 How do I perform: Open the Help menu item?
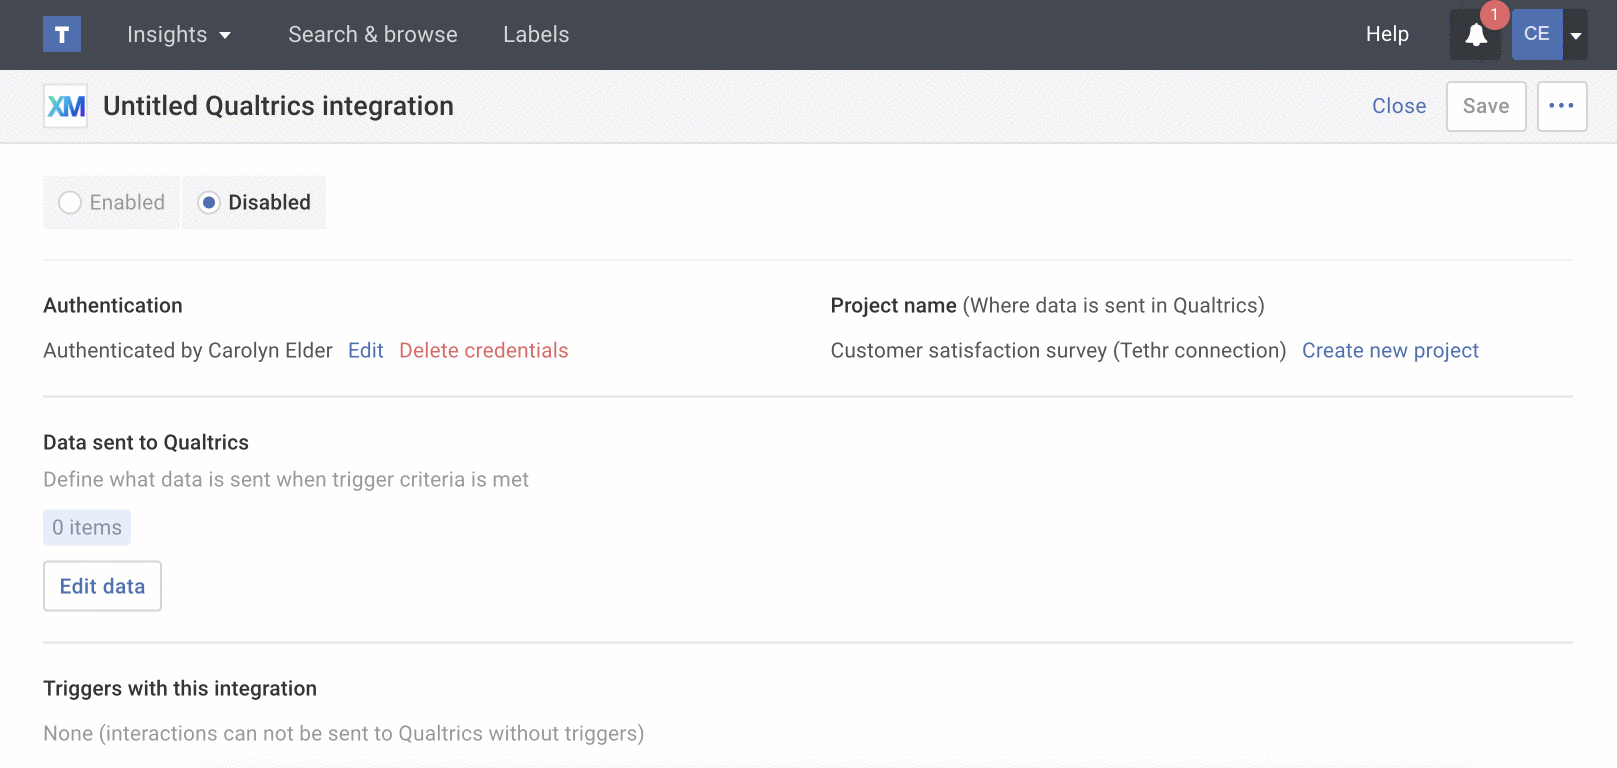tap(1387, 35)
